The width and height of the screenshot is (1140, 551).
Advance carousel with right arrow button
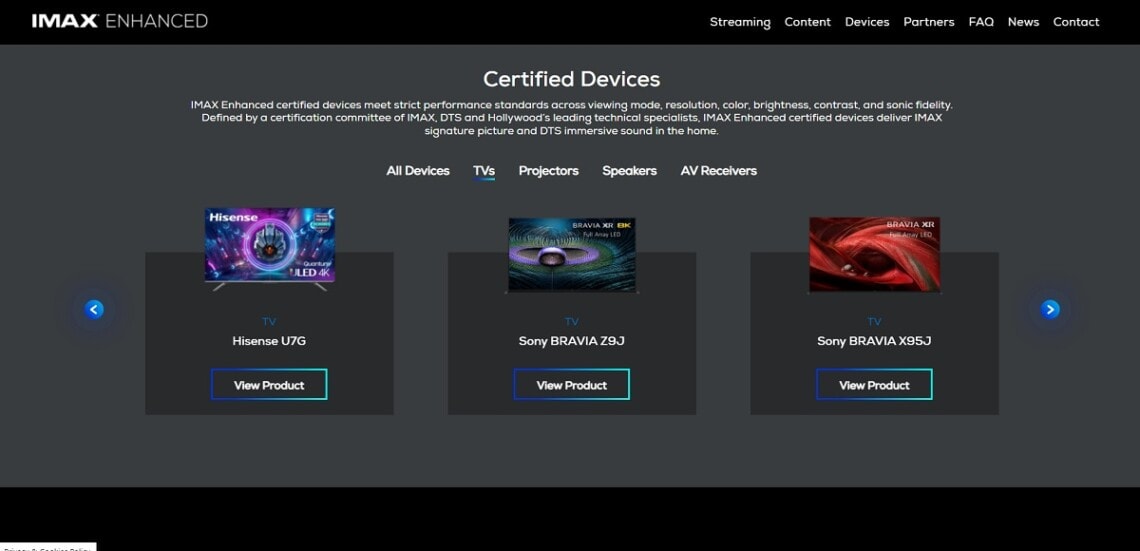[1049, 310]
